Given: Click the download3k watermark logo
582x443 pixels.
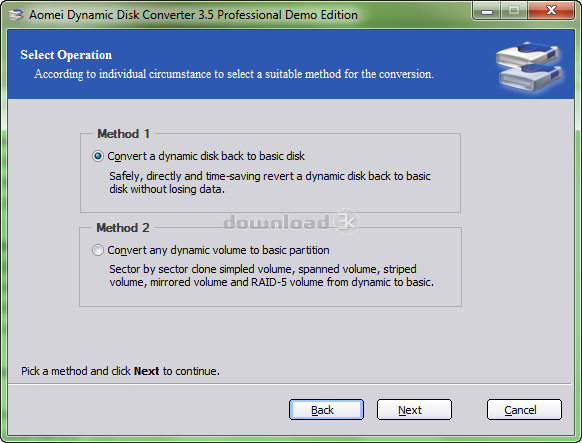Looking at the screenshot, I should pos(291,222).
